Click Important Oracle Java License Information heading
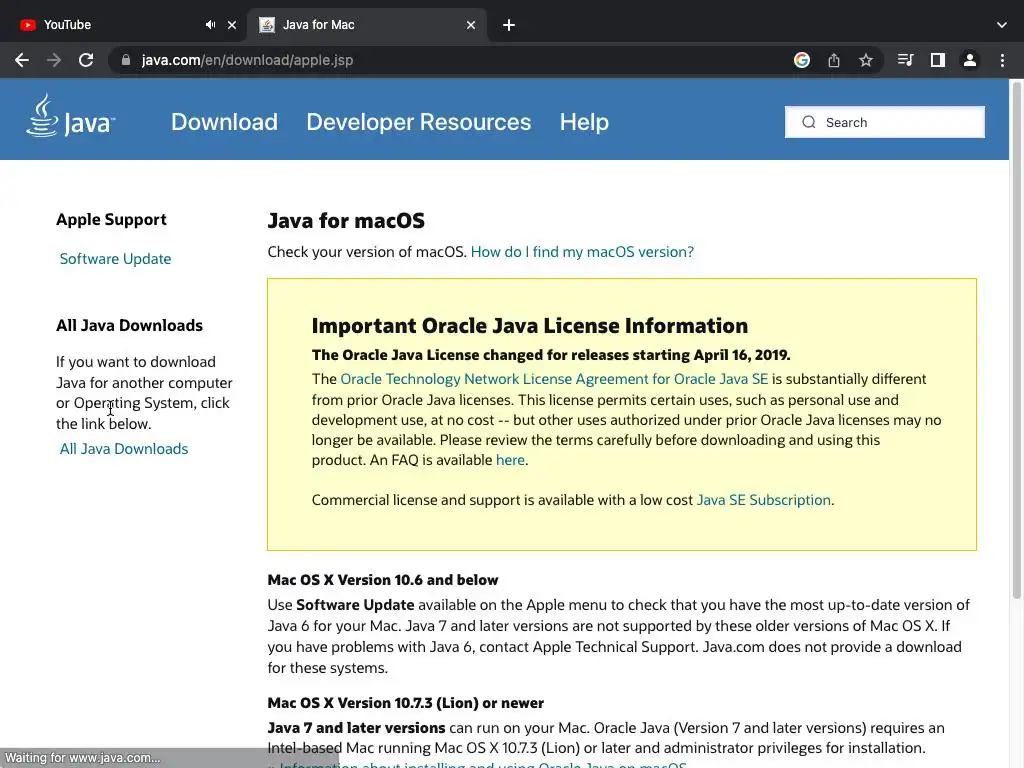Image resolution: width=1024 pixels, height=768 pixels. click(x=530, y=325)
